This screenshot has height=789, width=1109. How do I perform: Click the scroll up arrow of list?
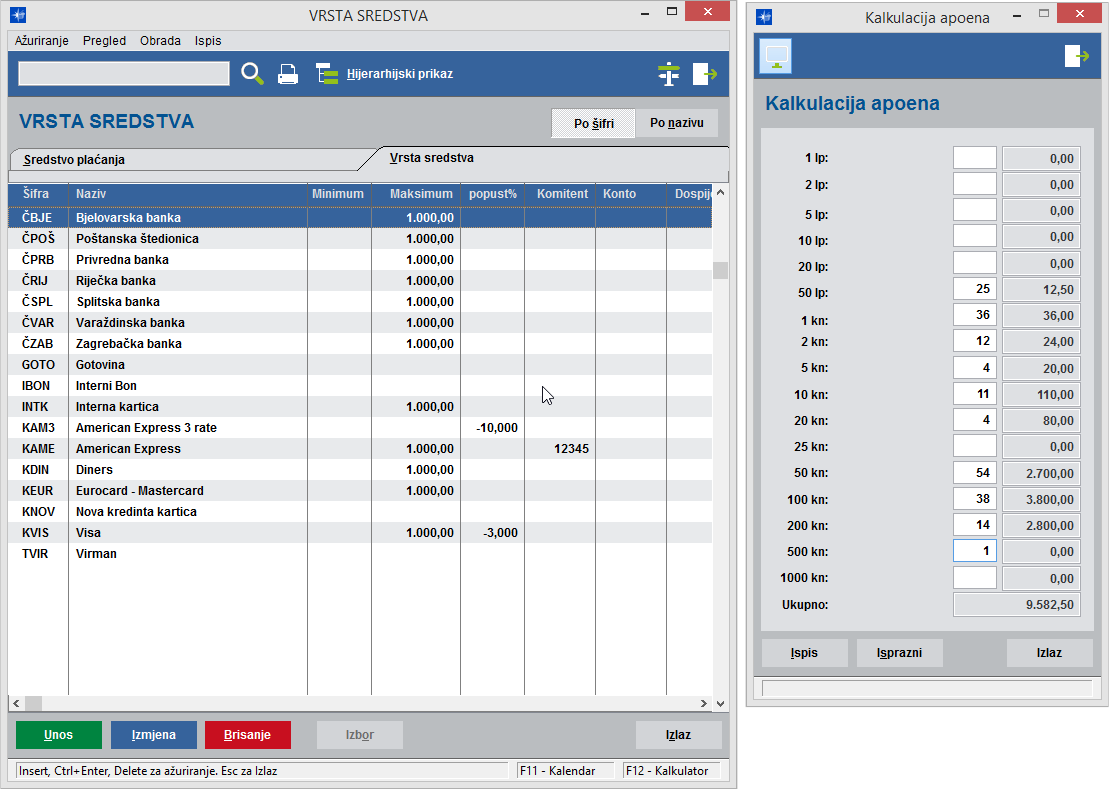[x=720, y=192]
